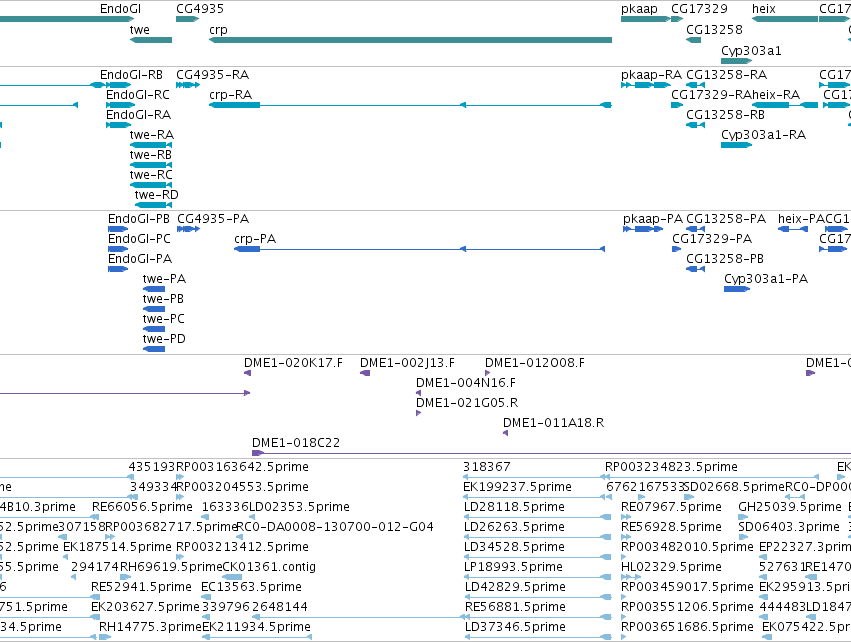Select transcript heix-RA
This screenshot has height=642, width=851.
point(776,94)
